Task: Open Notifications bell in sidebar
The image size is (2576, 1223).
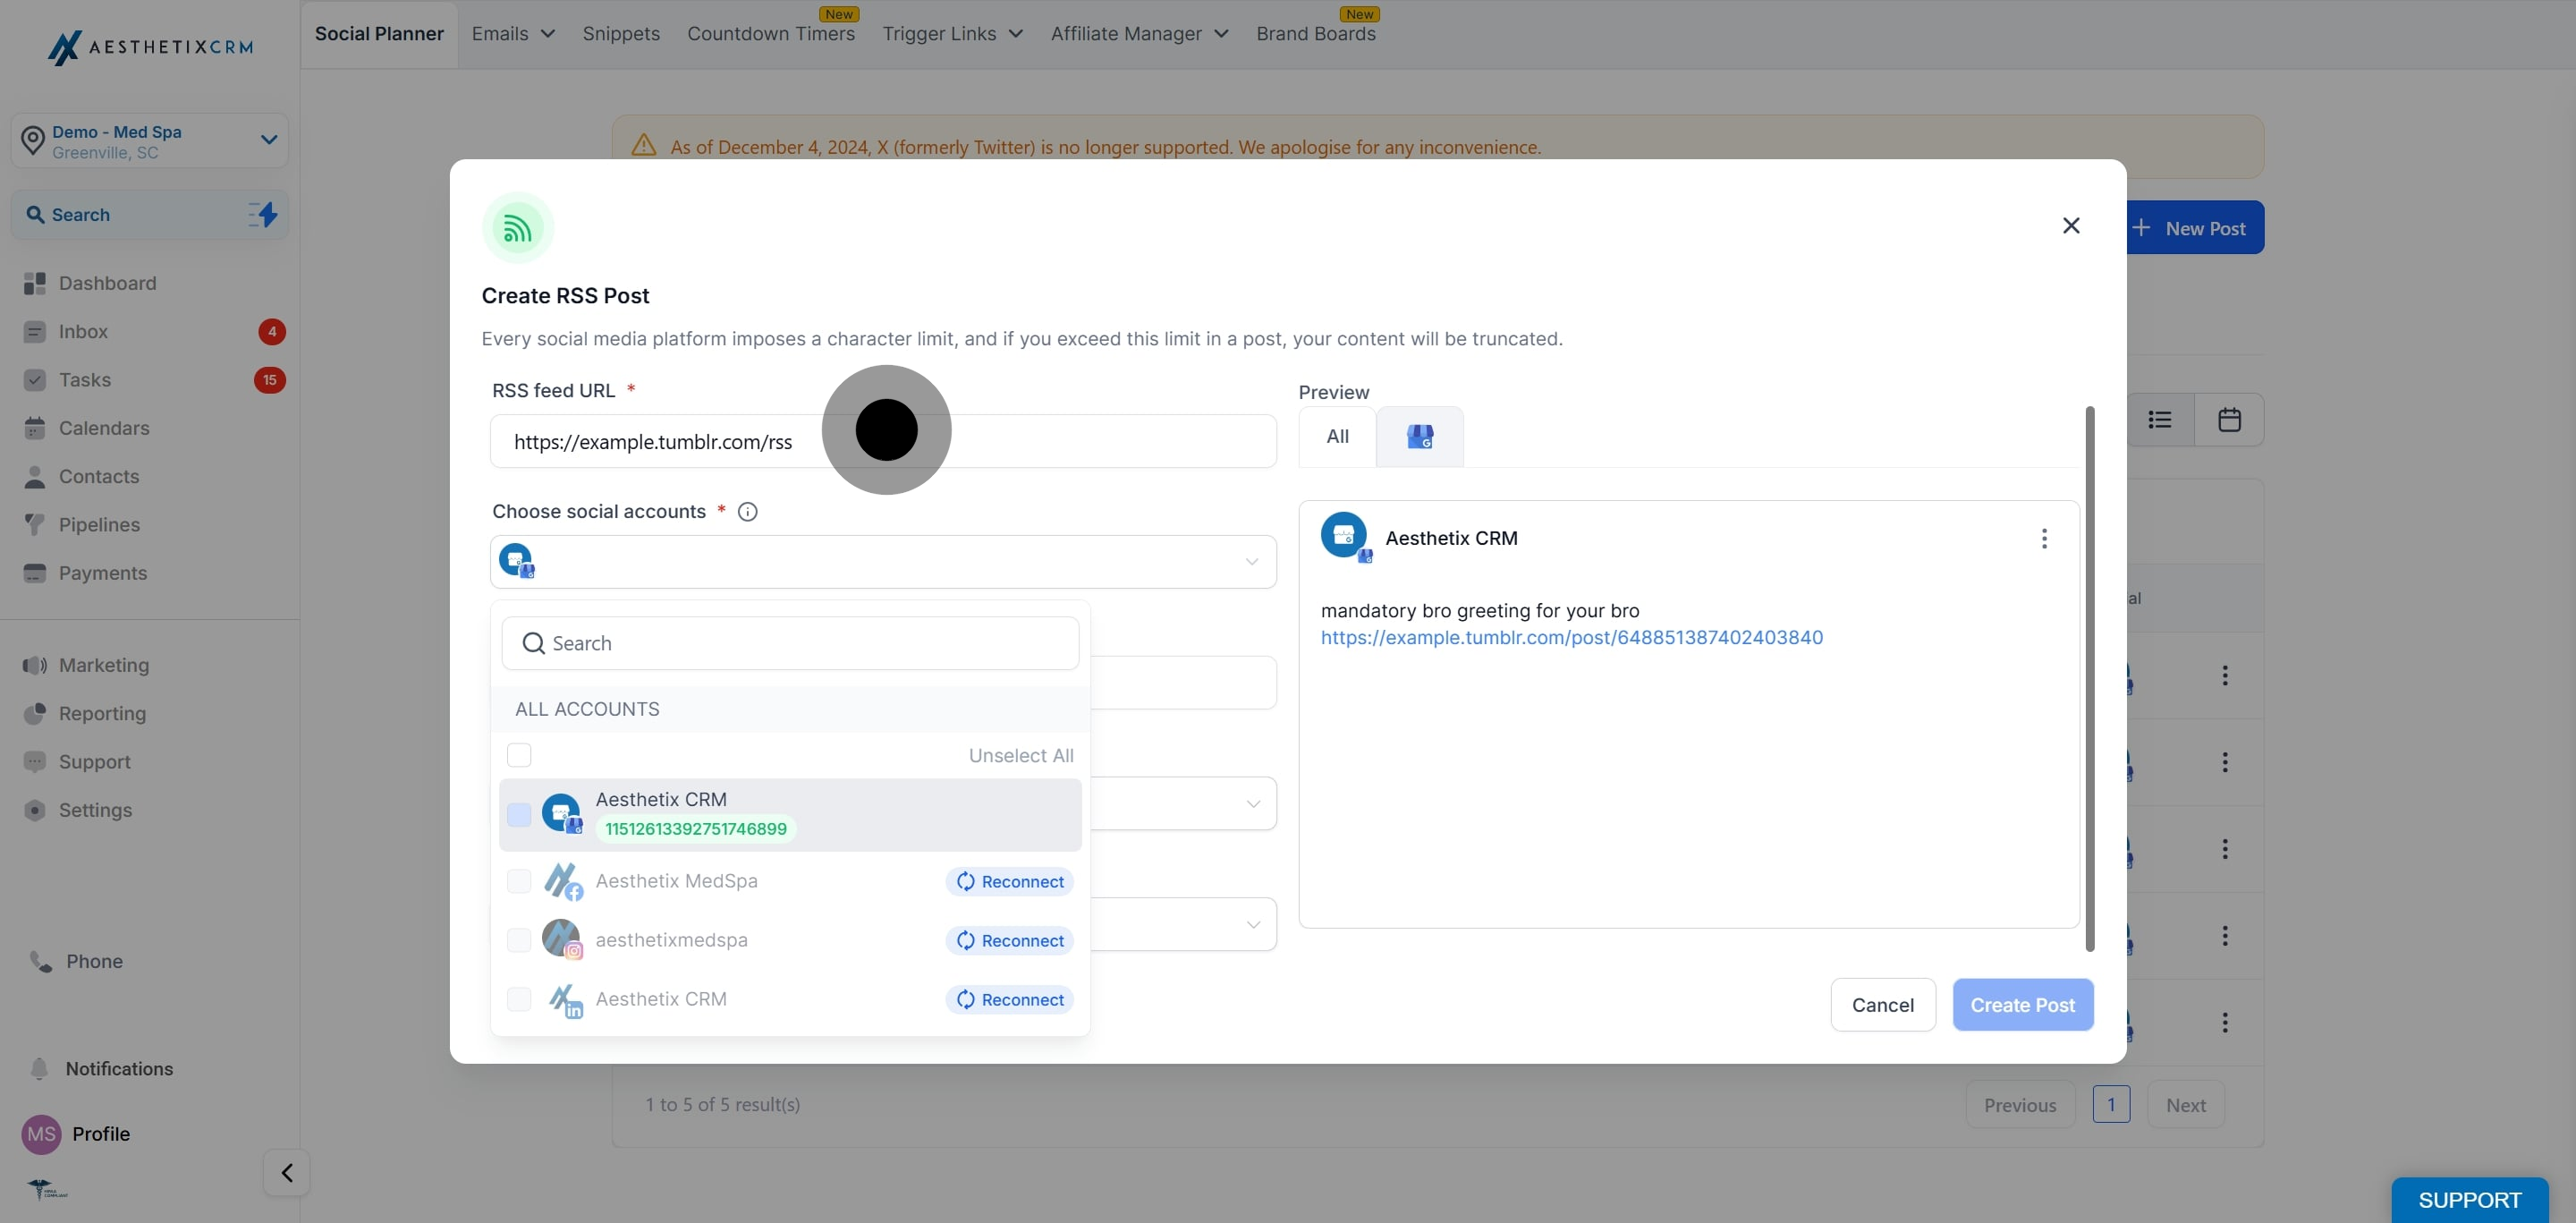Action: [x=39, y=1068]
